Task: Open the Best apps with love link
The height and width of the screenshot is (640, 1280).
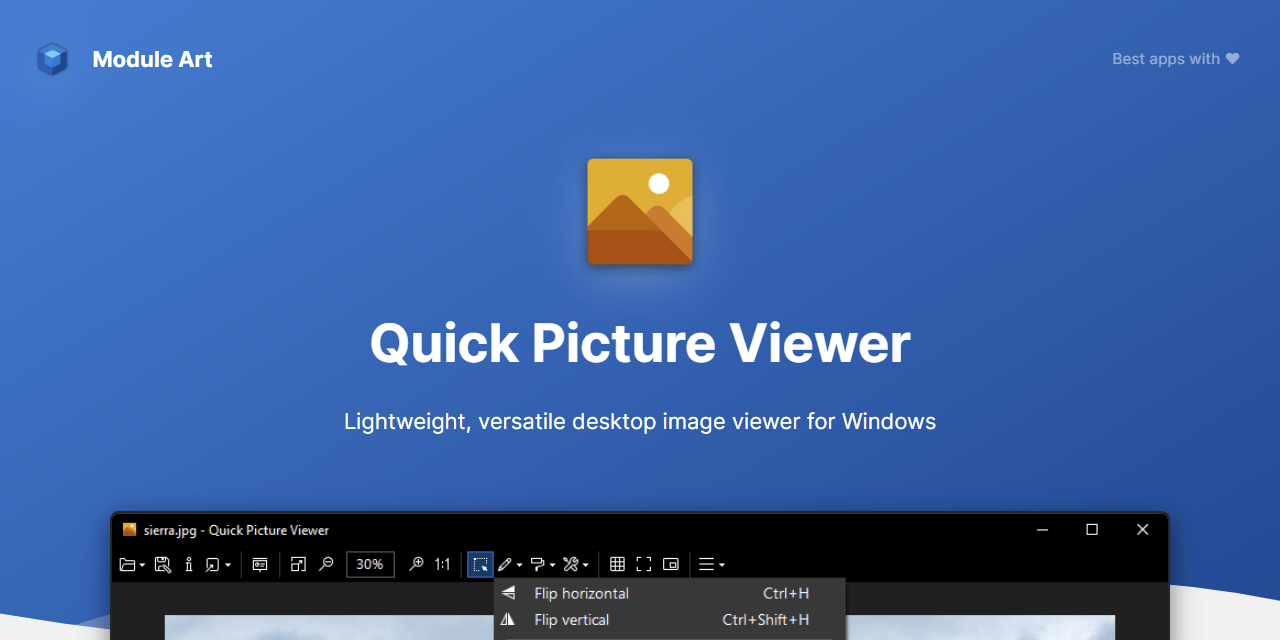Action: pos(1175,59)
